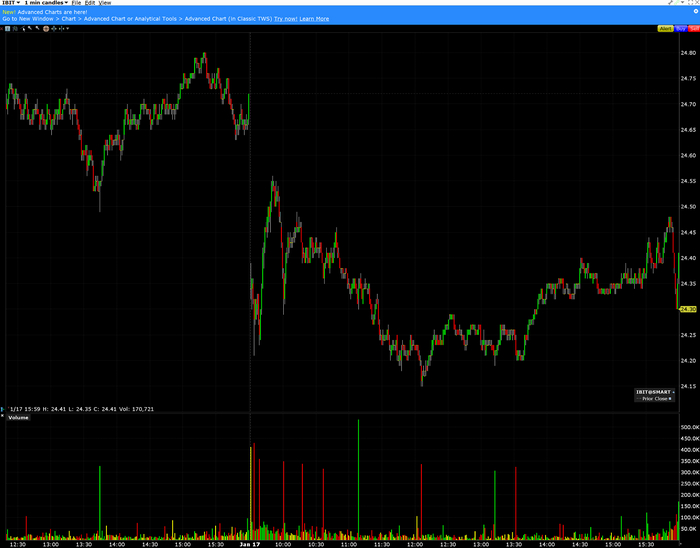Click the red Sell button
700x548 pixels.
(x=694, y=29)
